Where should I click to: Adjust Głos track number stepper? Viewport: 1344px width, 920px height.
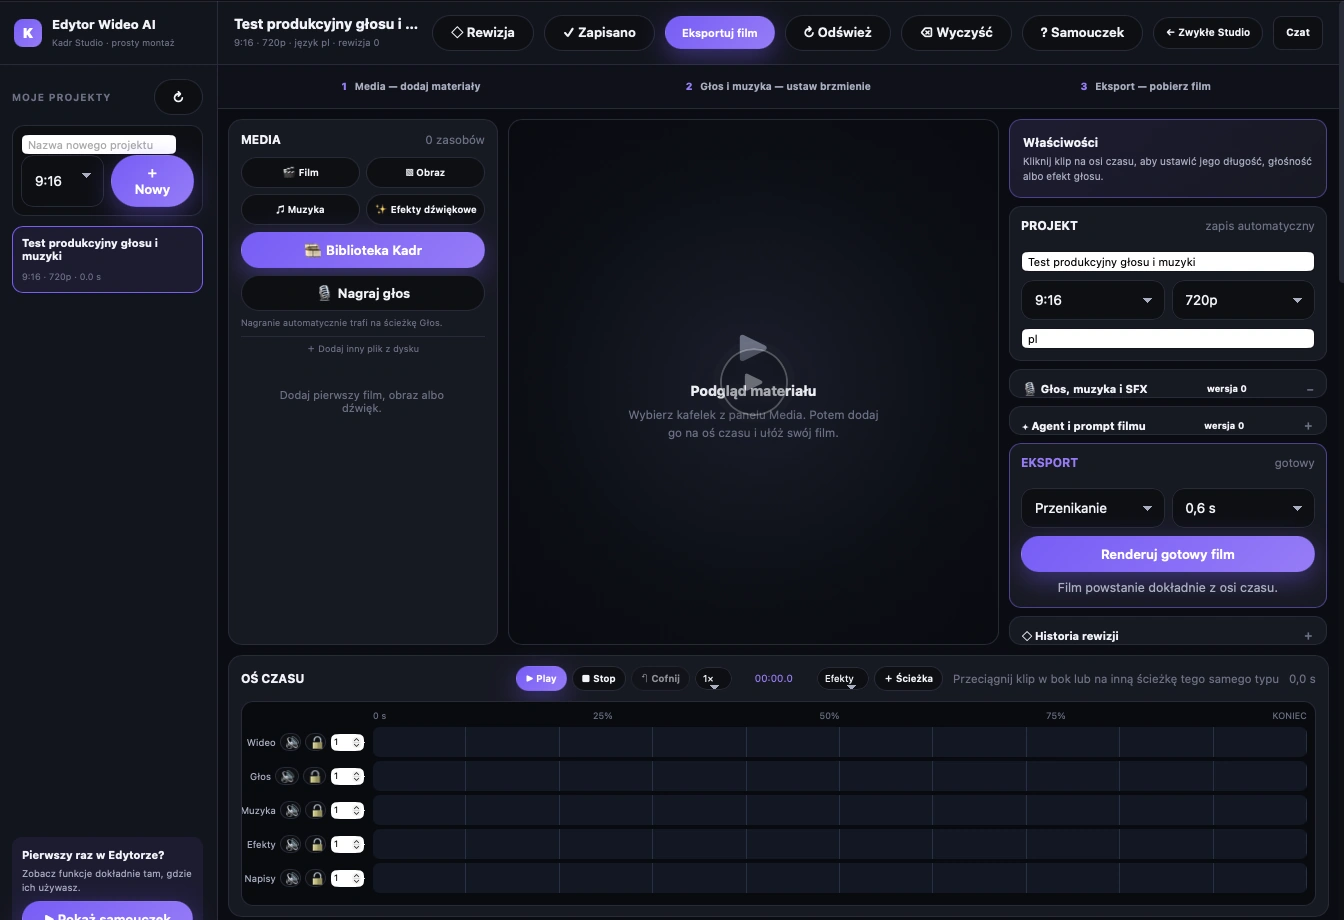[347, 777]
